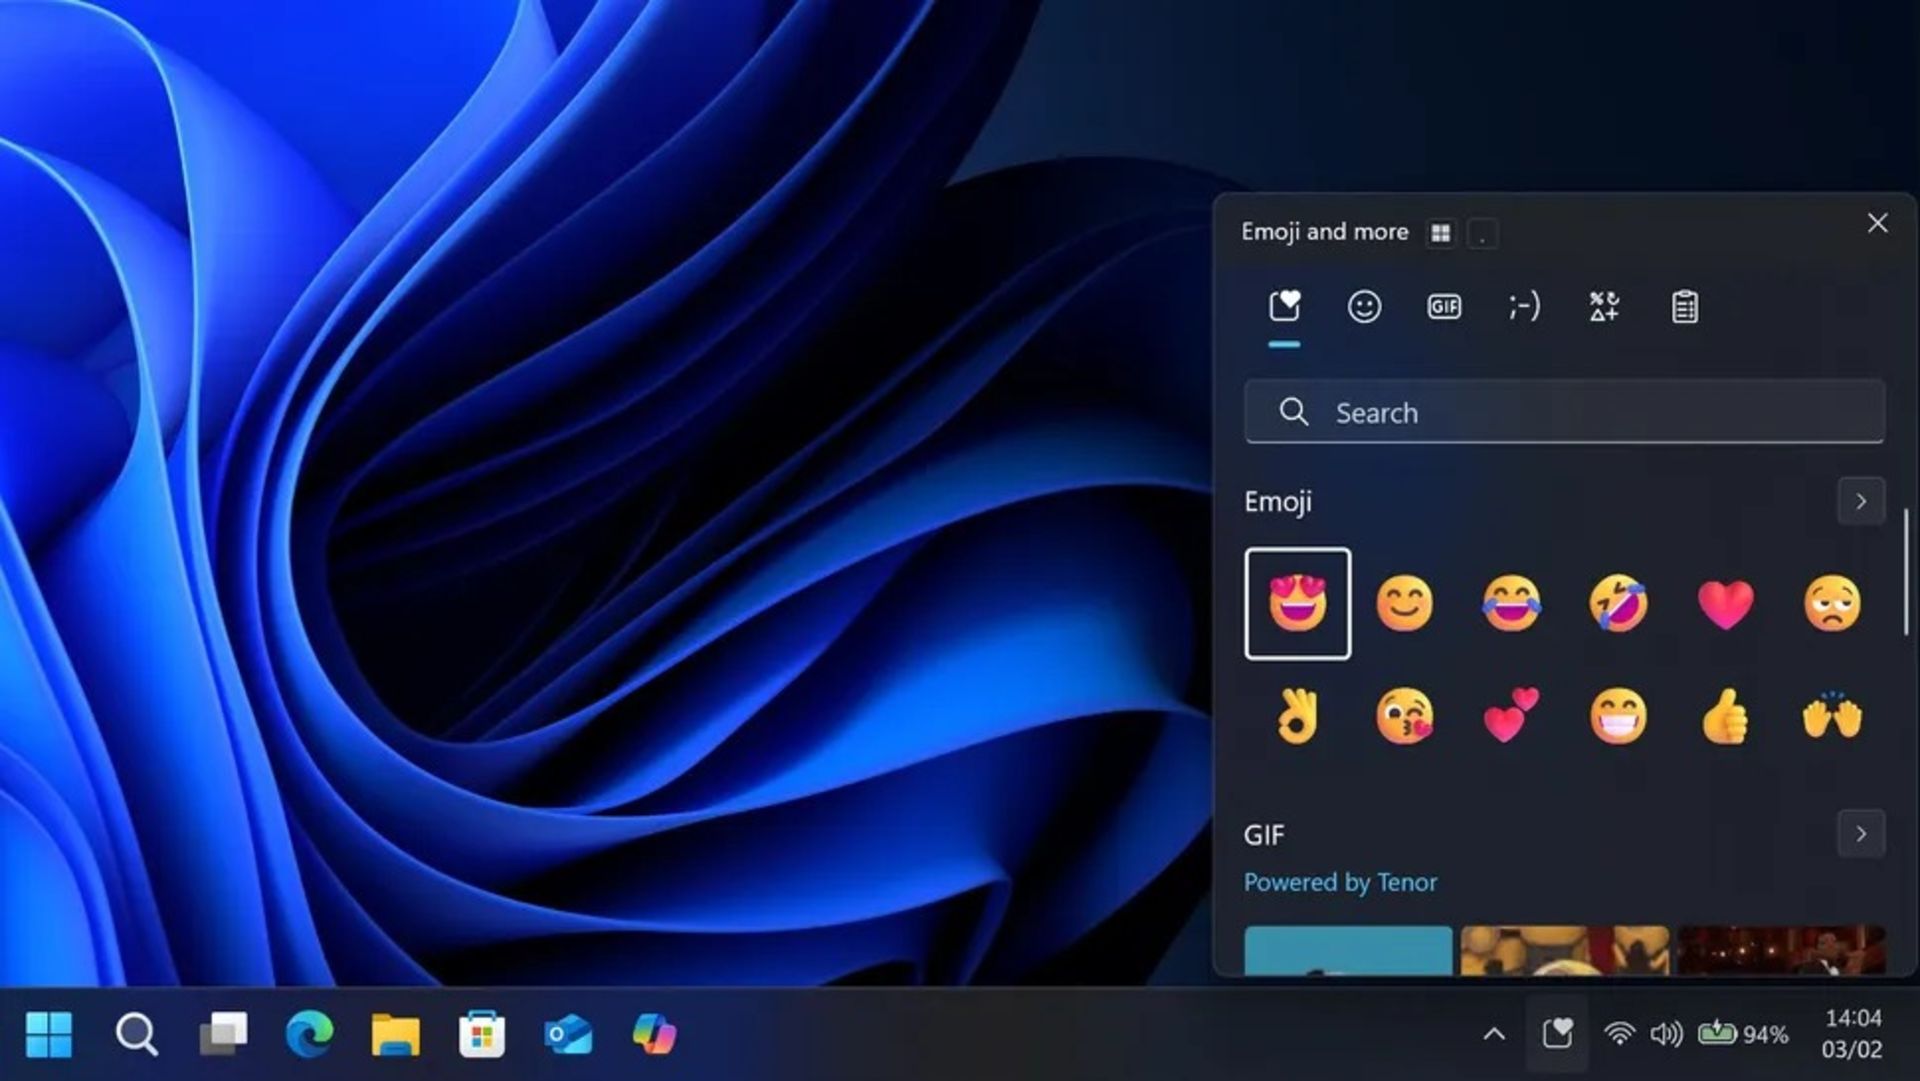Open the Symbols tab
The image size is (1920, 1081).
click(1605, 306)
